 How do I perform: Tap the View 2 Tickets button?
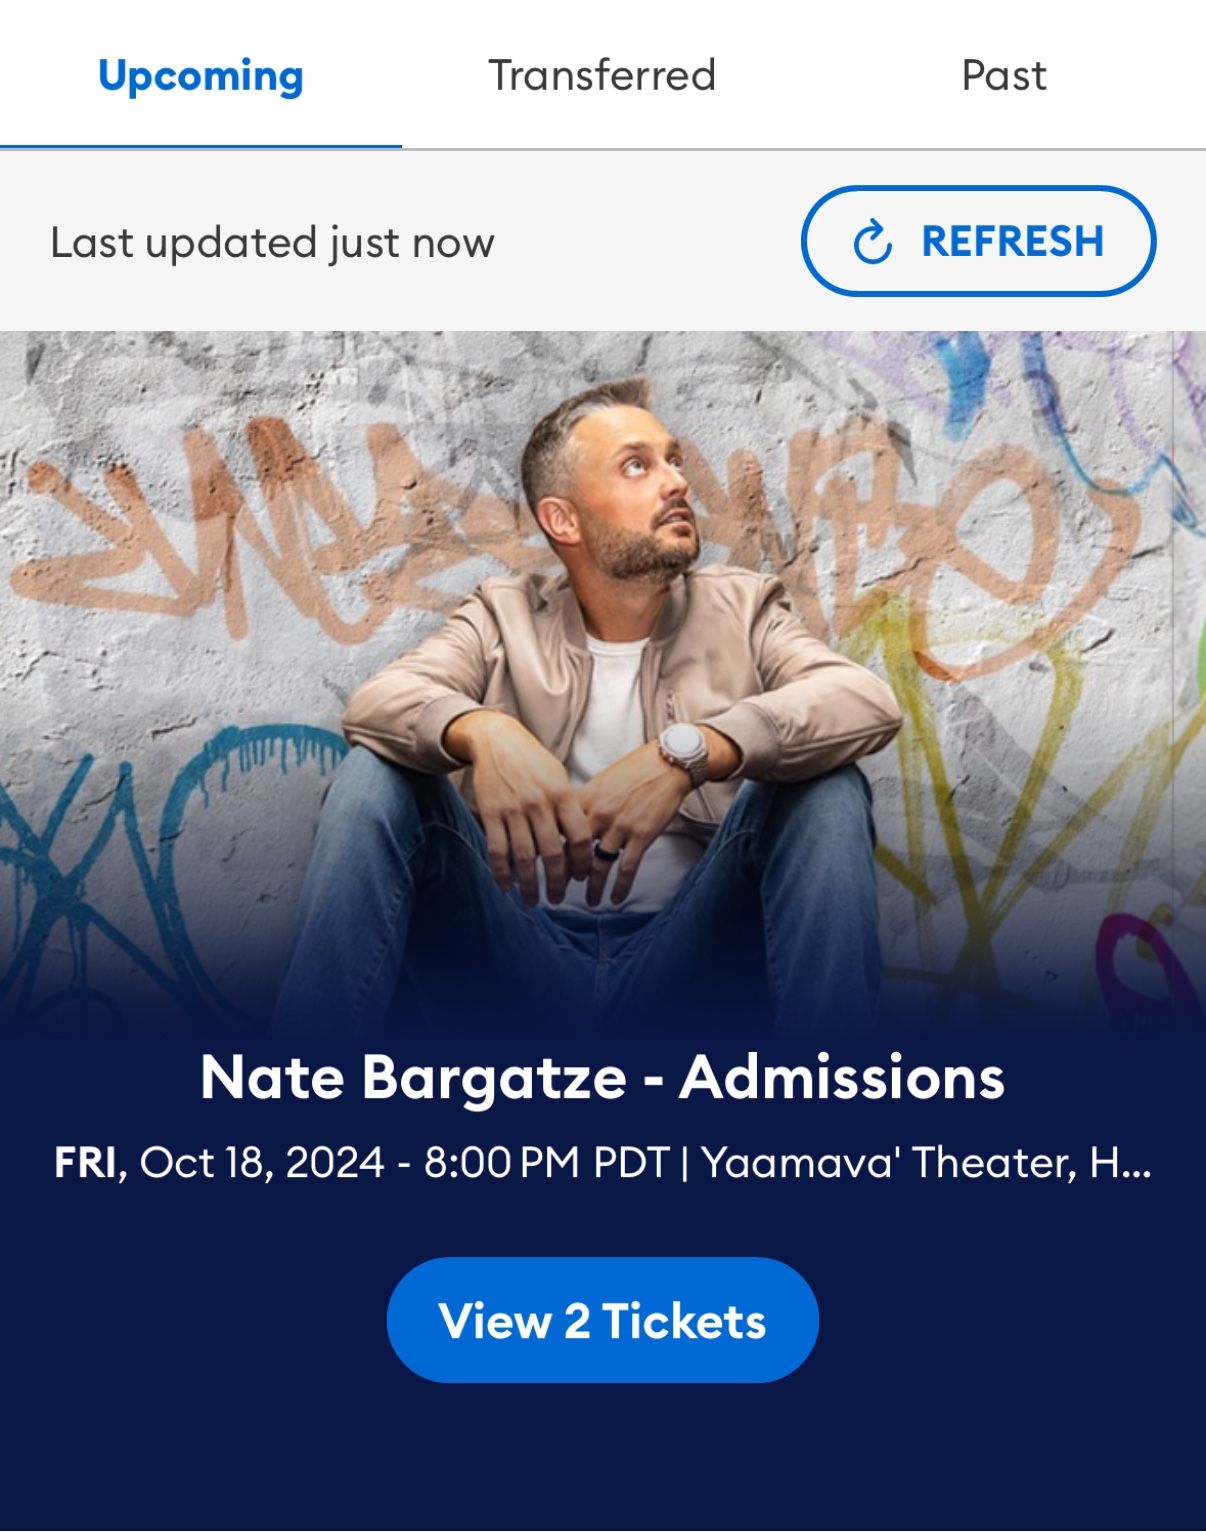click(603, 1320)
